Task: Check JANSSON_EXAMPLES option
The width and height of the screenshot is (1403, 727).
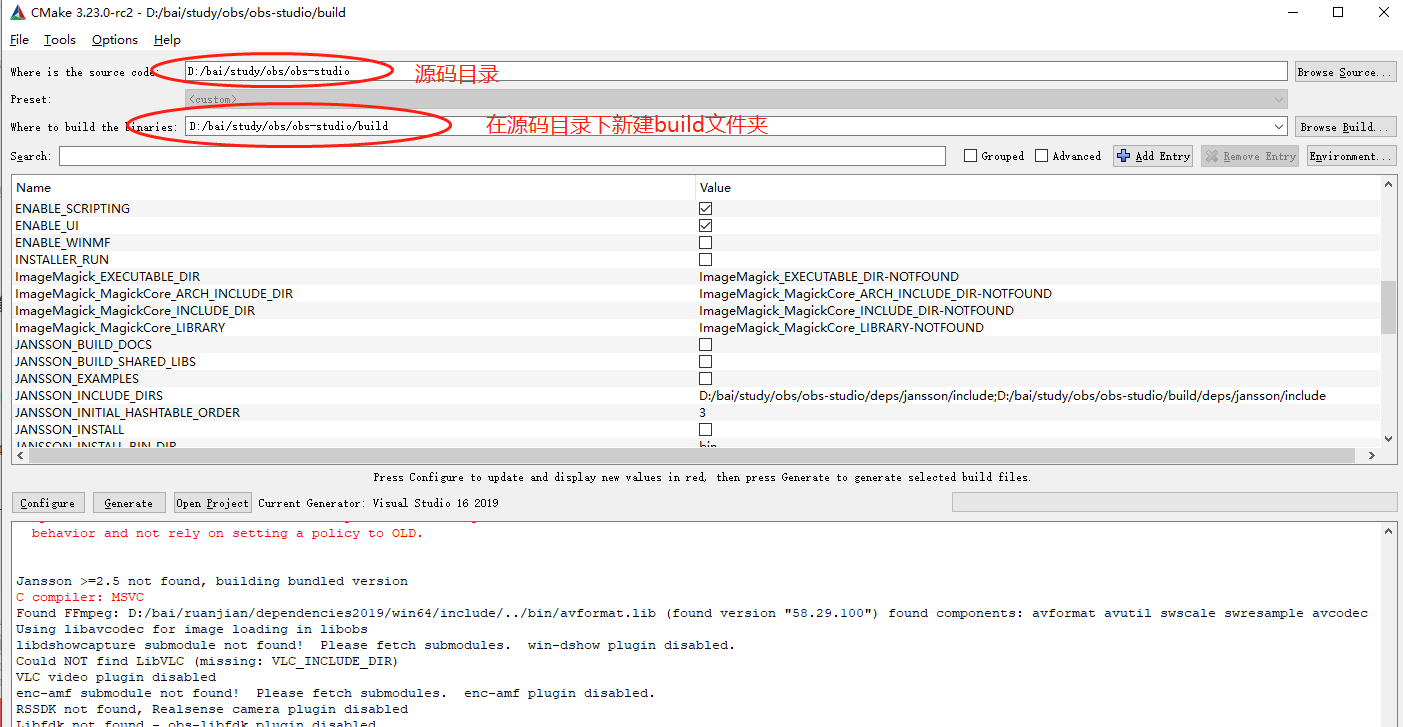Action: (x=706, y=378)
